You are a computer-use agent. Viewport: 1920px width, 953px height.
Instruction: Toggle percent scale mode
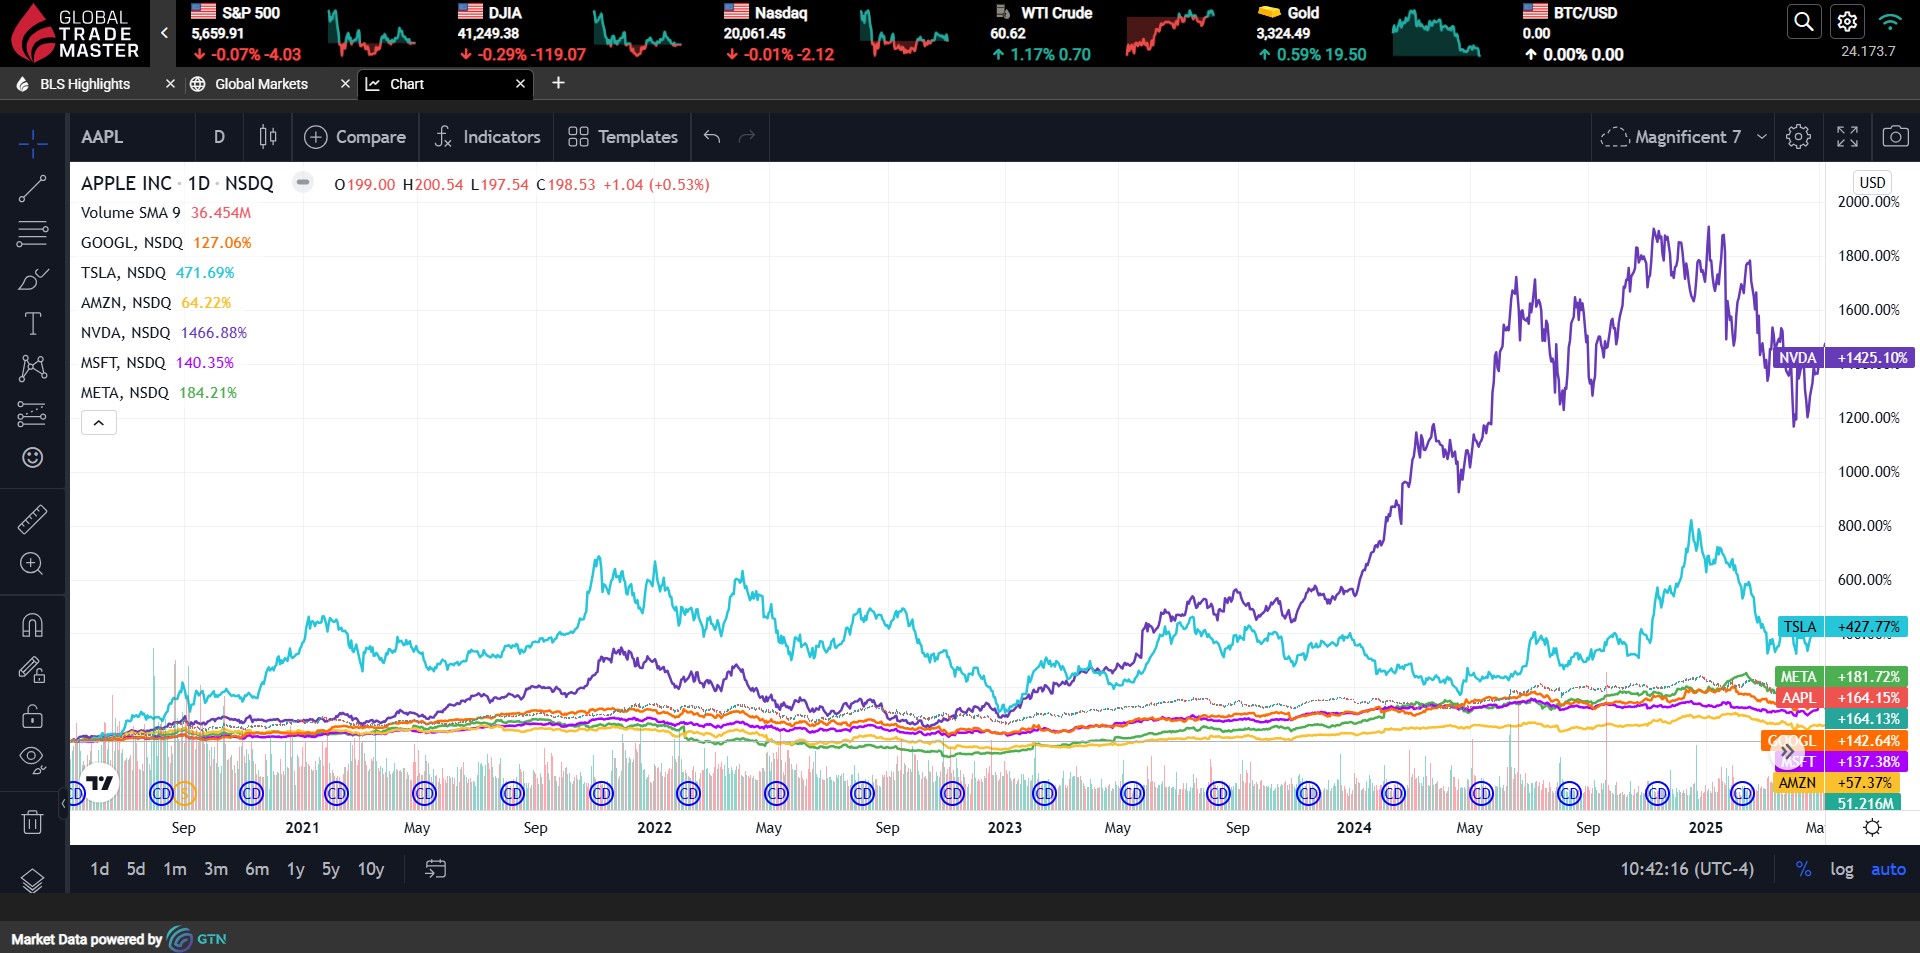(1803, 869)
